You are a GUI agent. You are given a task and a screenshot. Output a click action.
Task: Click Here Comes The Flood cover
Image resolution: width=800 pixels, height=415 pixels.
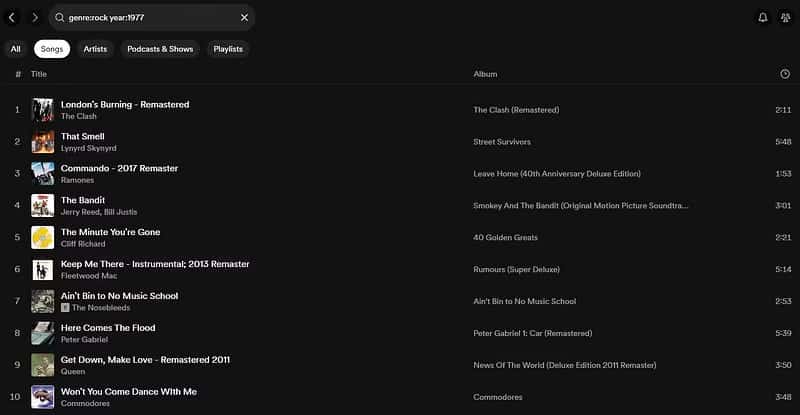[x=42, y=333]
